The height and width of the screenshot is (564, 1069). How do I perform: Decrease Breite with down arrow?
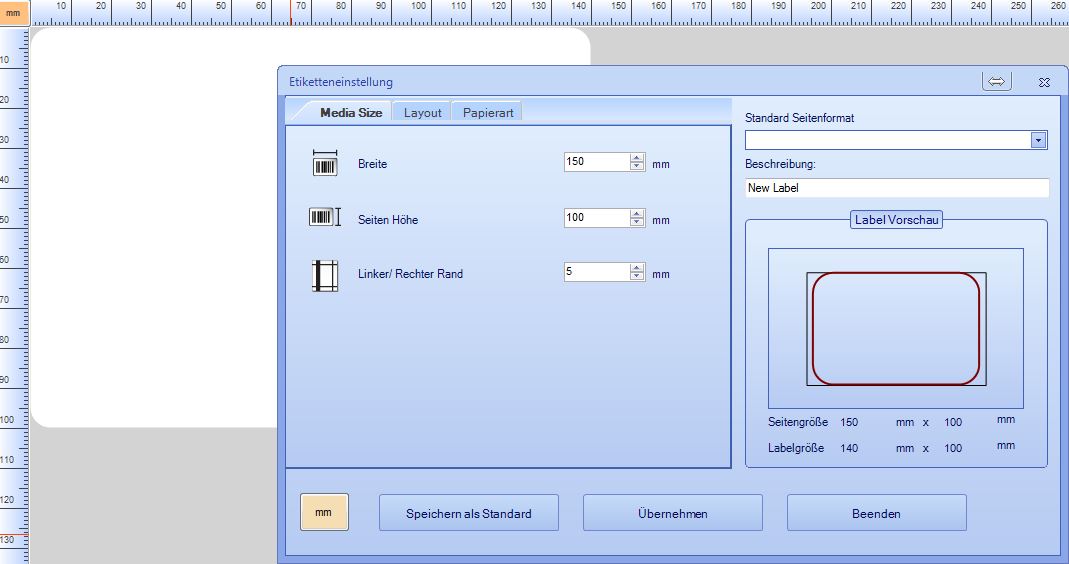(637, 166)
